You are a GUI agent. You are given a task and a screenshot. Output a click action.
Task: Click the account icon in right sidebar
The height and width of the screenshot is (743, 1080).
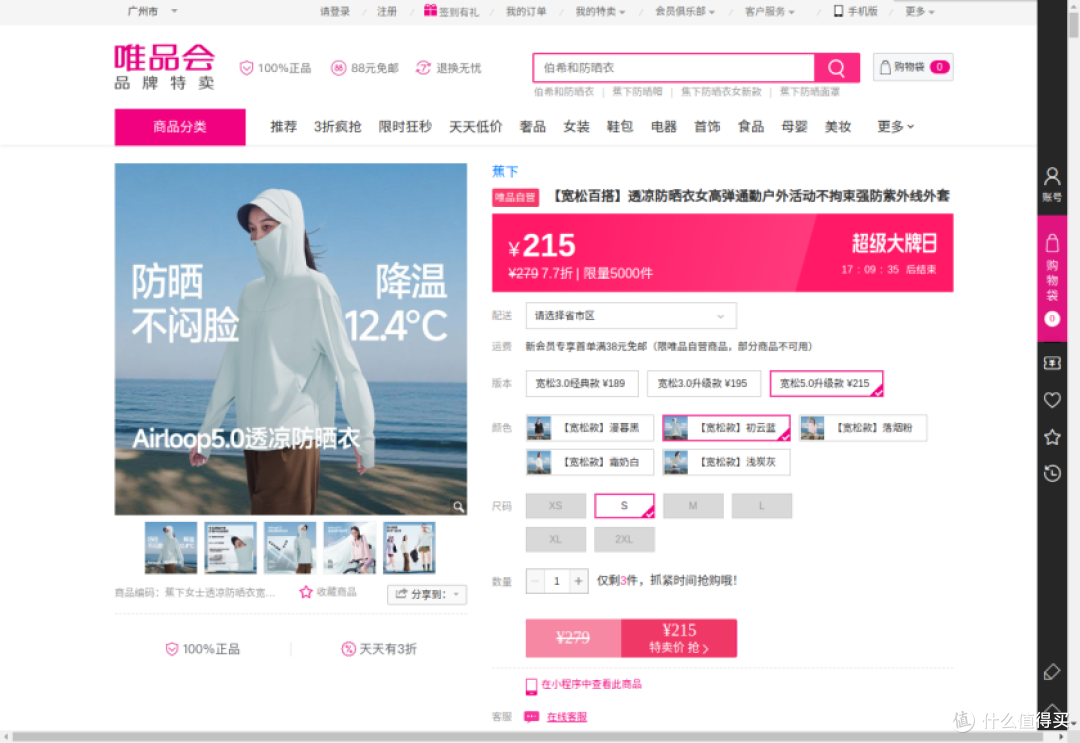[x=1052, y=183]
